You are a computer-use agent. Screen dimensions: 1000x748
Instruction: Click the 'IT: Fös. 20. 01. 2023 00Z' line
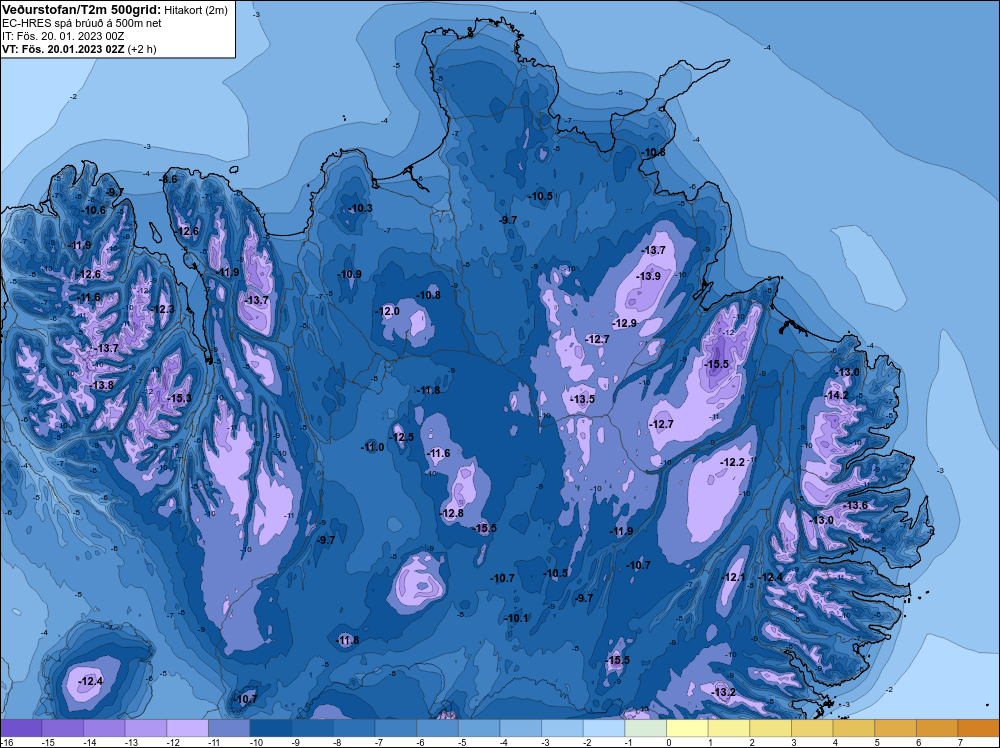coord(63,36)
